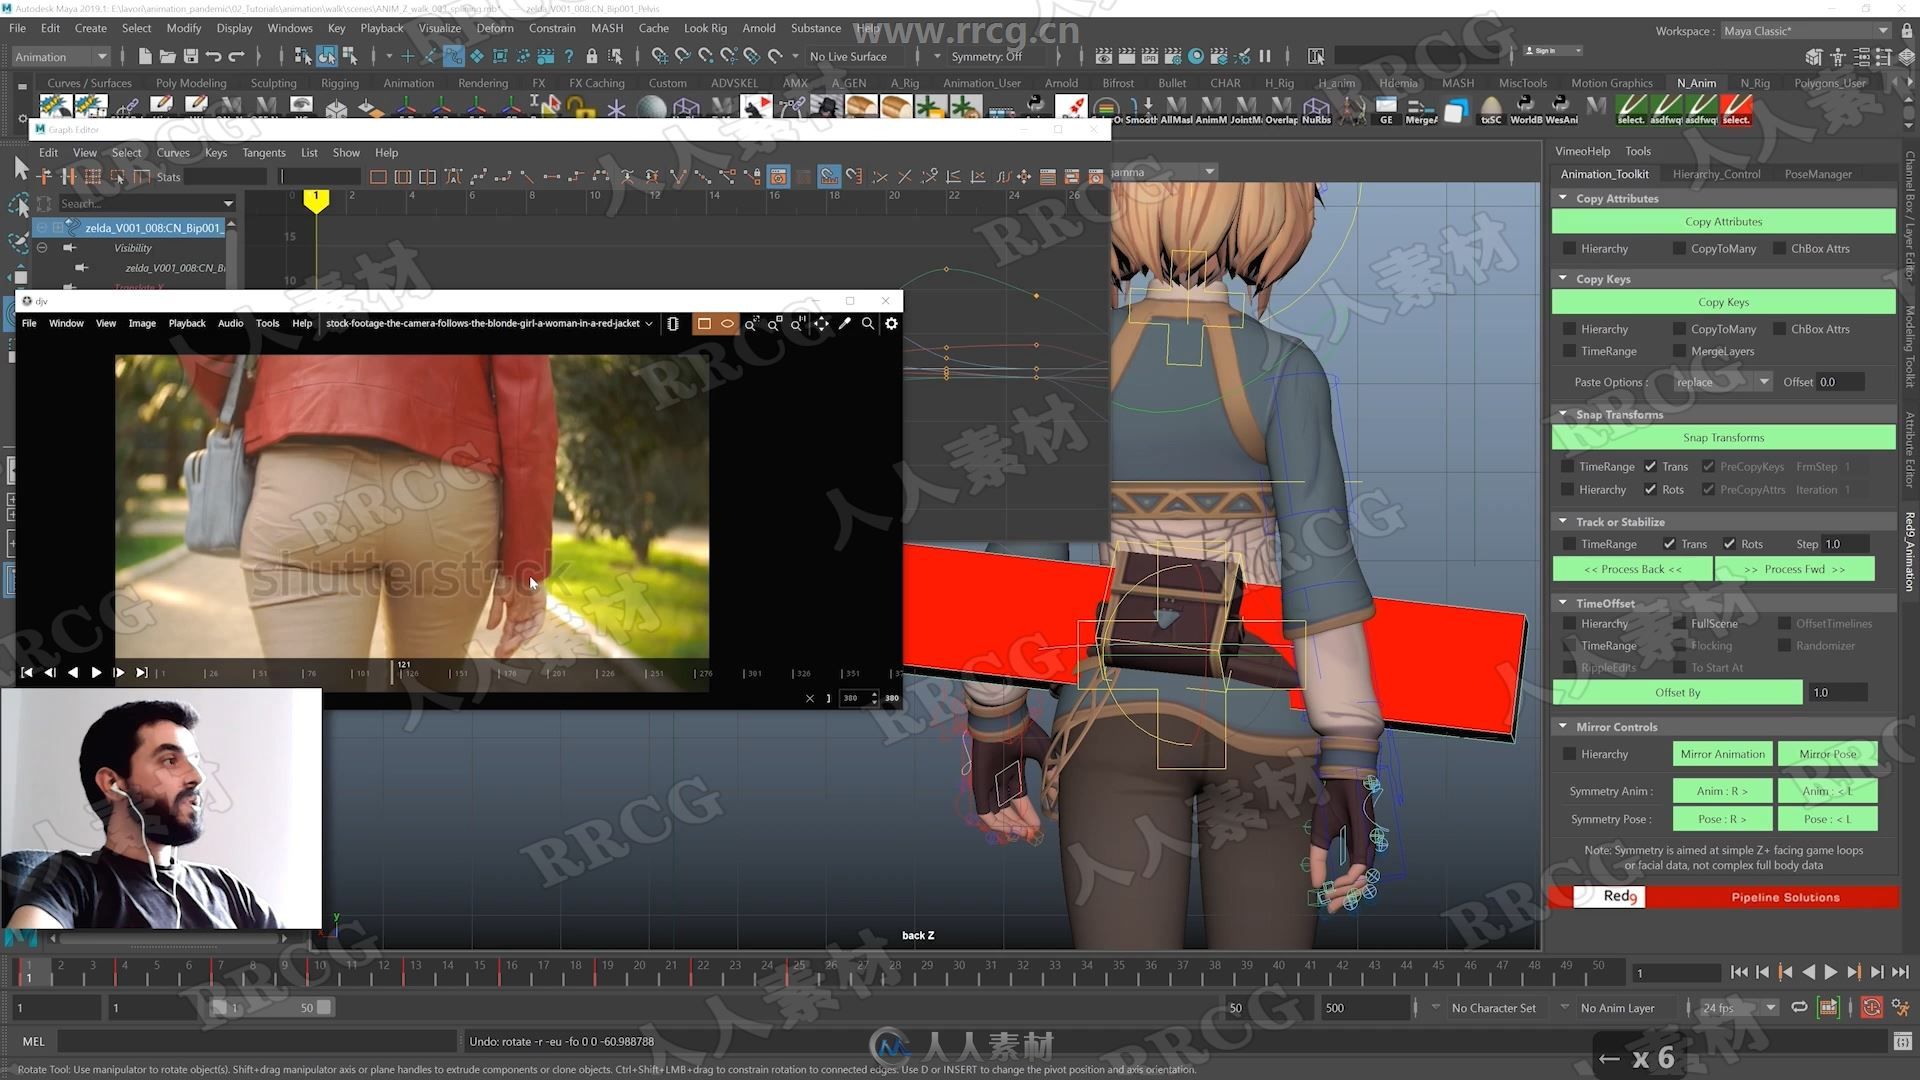The image size is (1920, 1080).
Task: Click the Copy Attributes button
Action: pos(1722,220)
